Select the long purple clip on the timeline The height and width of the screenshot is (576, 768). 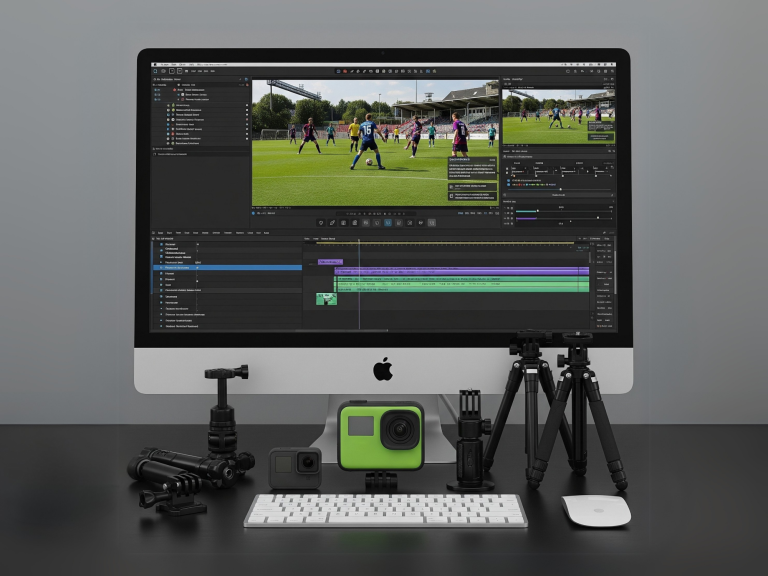click(462, 271)
